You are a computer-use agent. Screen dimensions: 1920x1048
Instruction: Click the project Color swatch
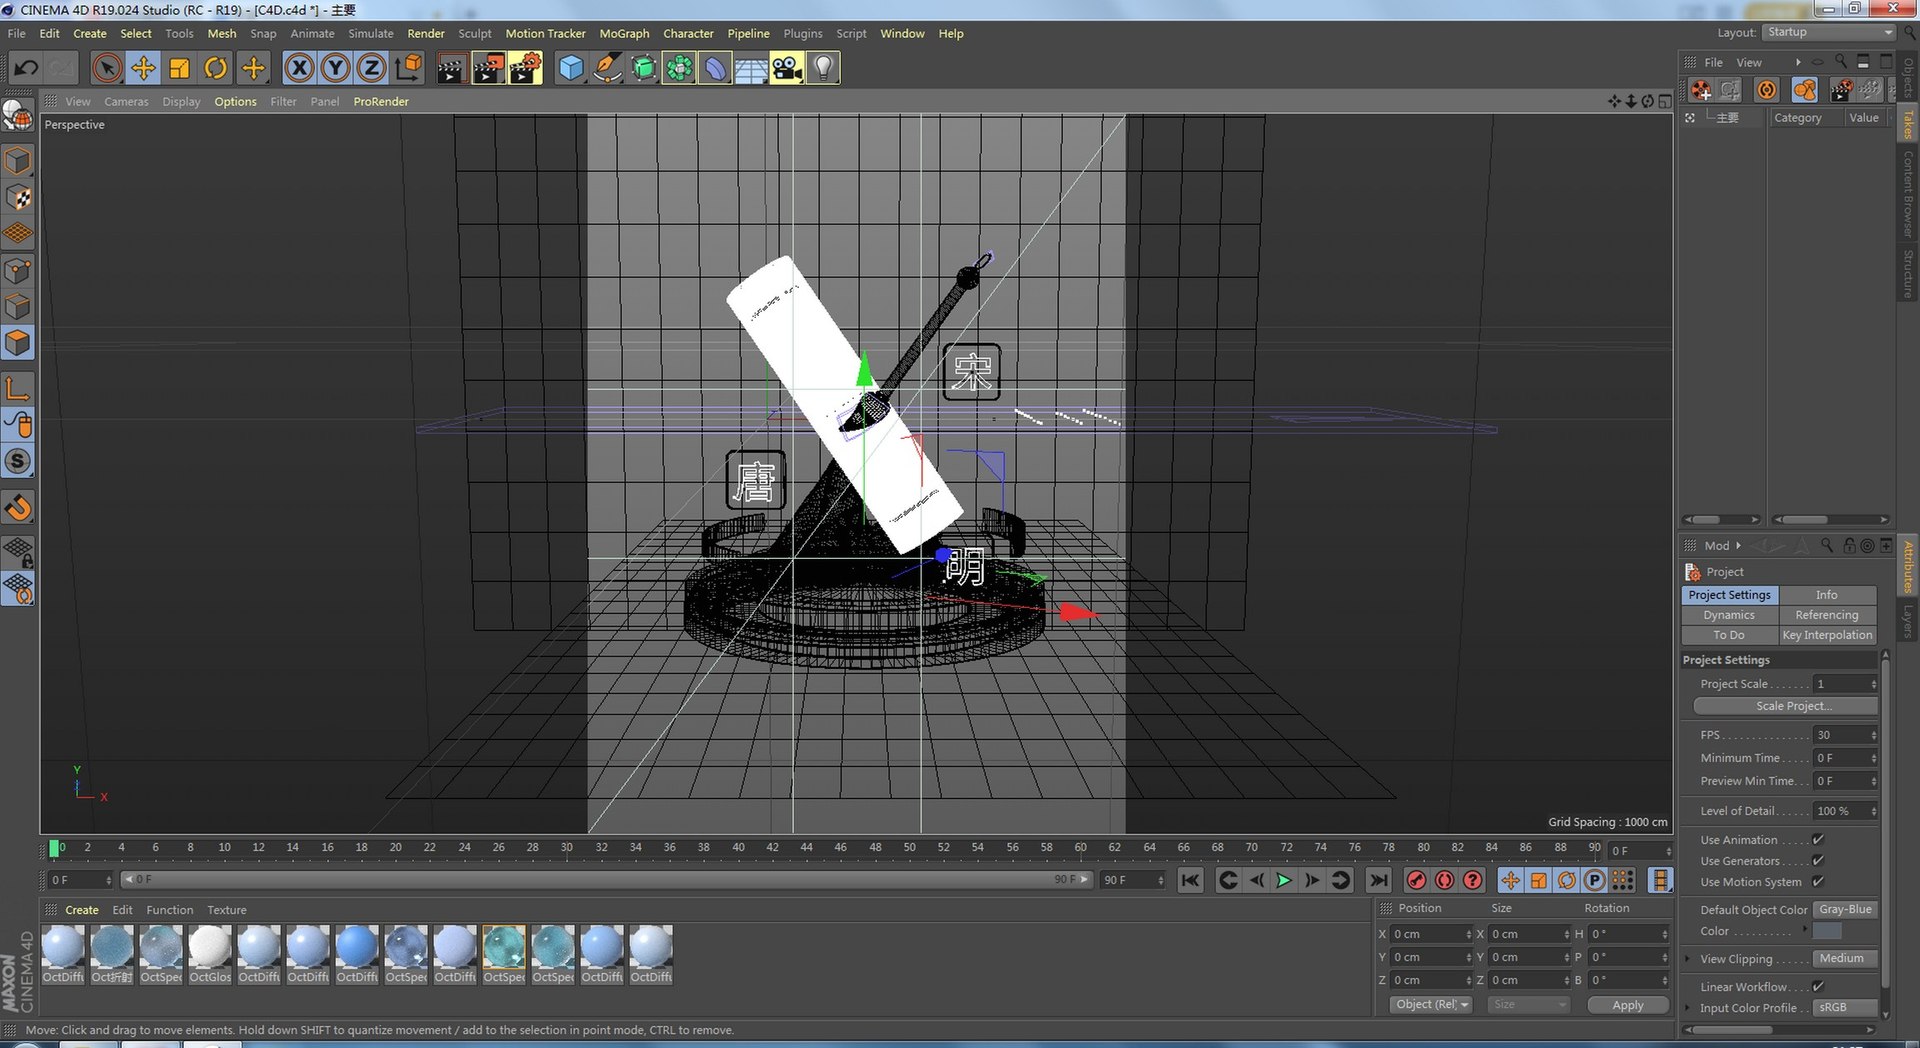point(1827,931)
